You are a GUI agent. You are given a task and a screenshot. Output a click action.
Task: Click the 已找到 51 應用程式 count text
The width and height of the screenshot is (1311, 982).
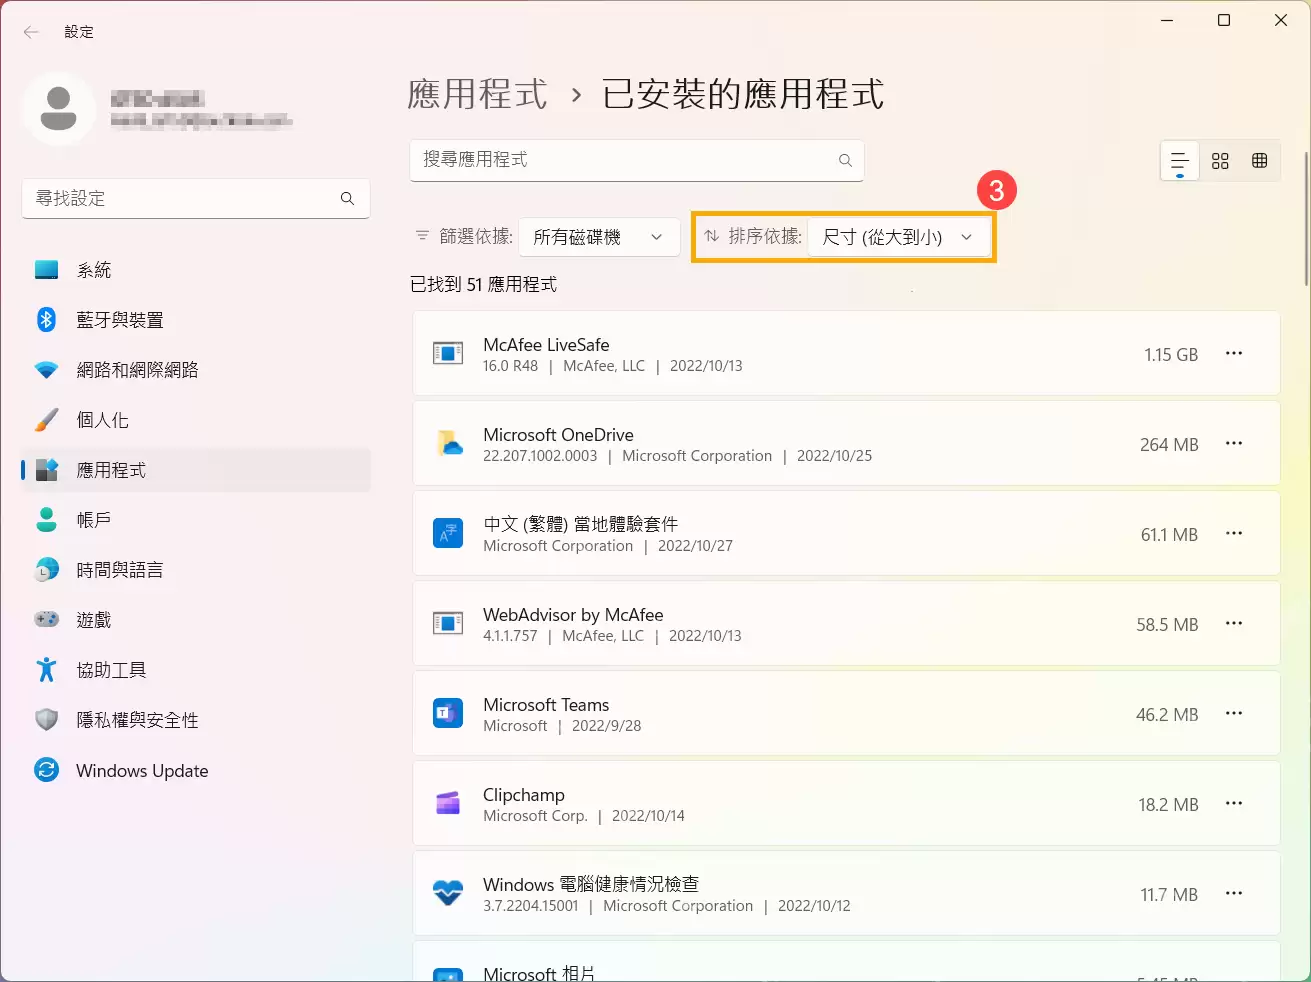point(484,285)
